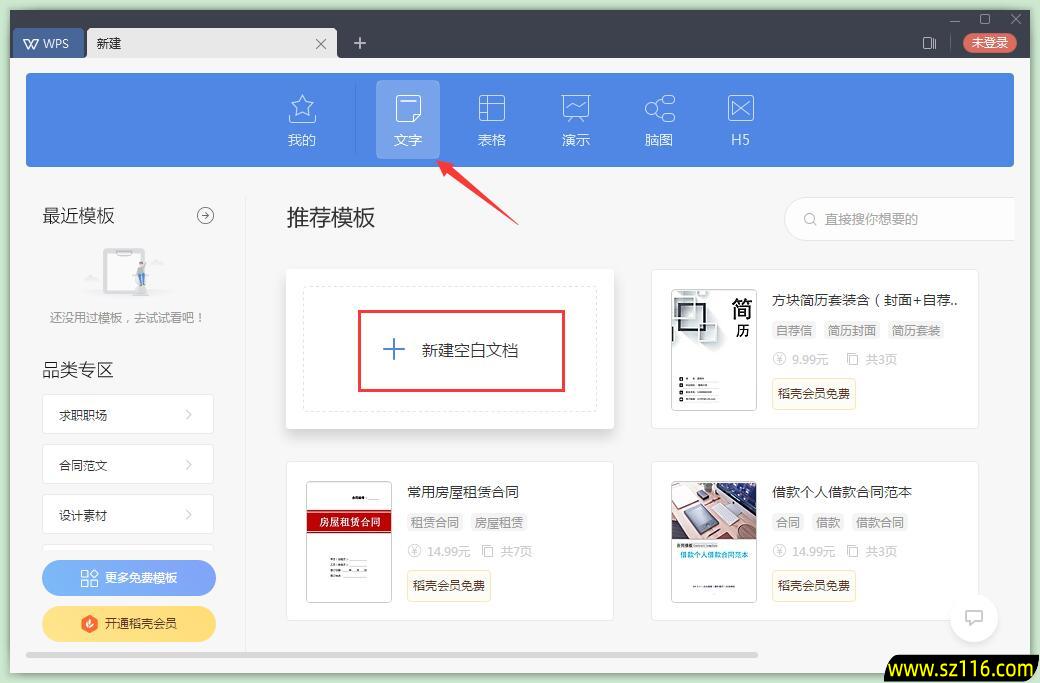The image size is (1040, 683).
Task: Click the 方块简历套装 template thumbnail
Action: click(713, 348)
